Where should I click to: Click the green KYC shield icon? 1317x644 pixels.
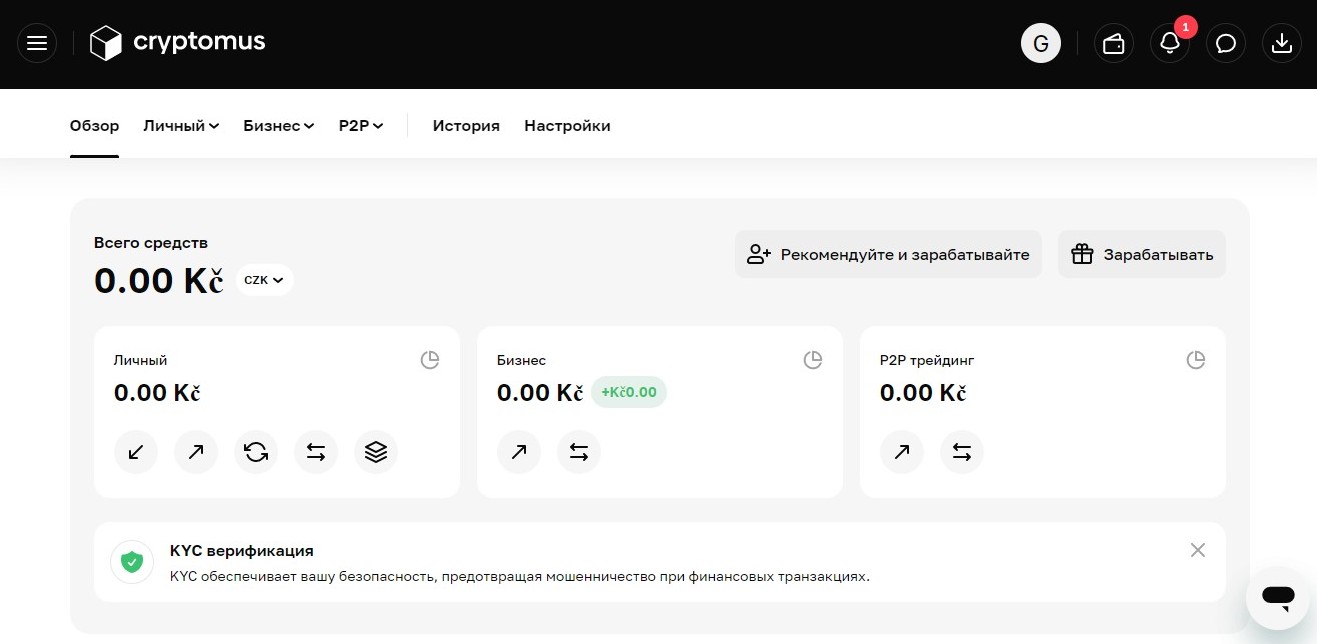click(x=132, y=562)
